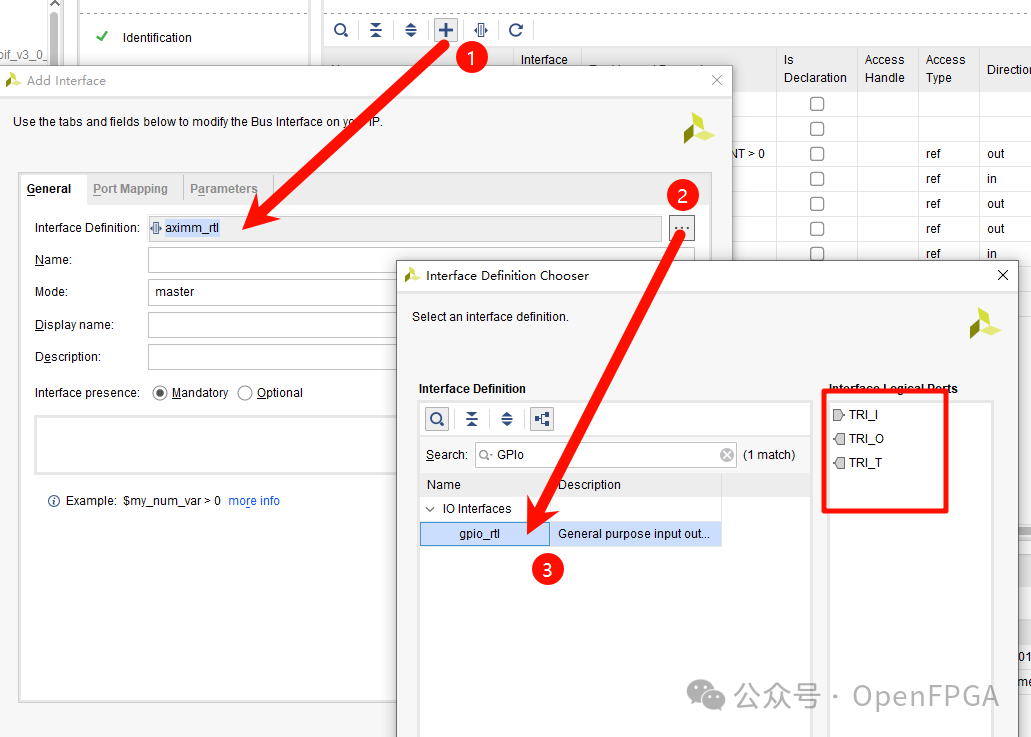Image resolution: width=1031 pixels, height=737 pixels.
Task: Expand all in Interface Definition Chooser toolbar
Action: coord(507,419)
